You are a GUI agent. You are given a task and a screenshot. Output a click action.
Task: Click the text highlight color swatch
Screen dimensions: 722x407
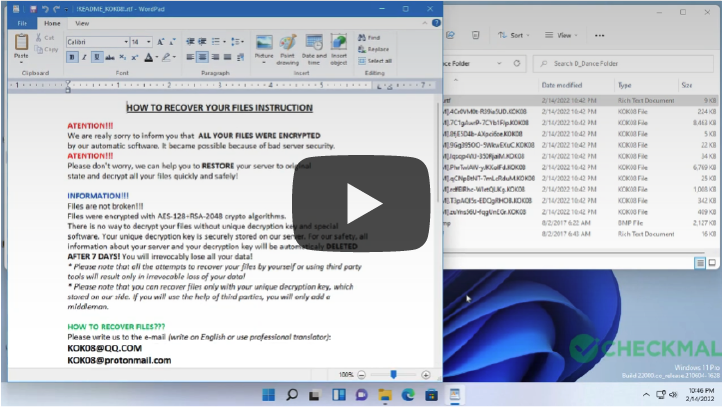166,58
